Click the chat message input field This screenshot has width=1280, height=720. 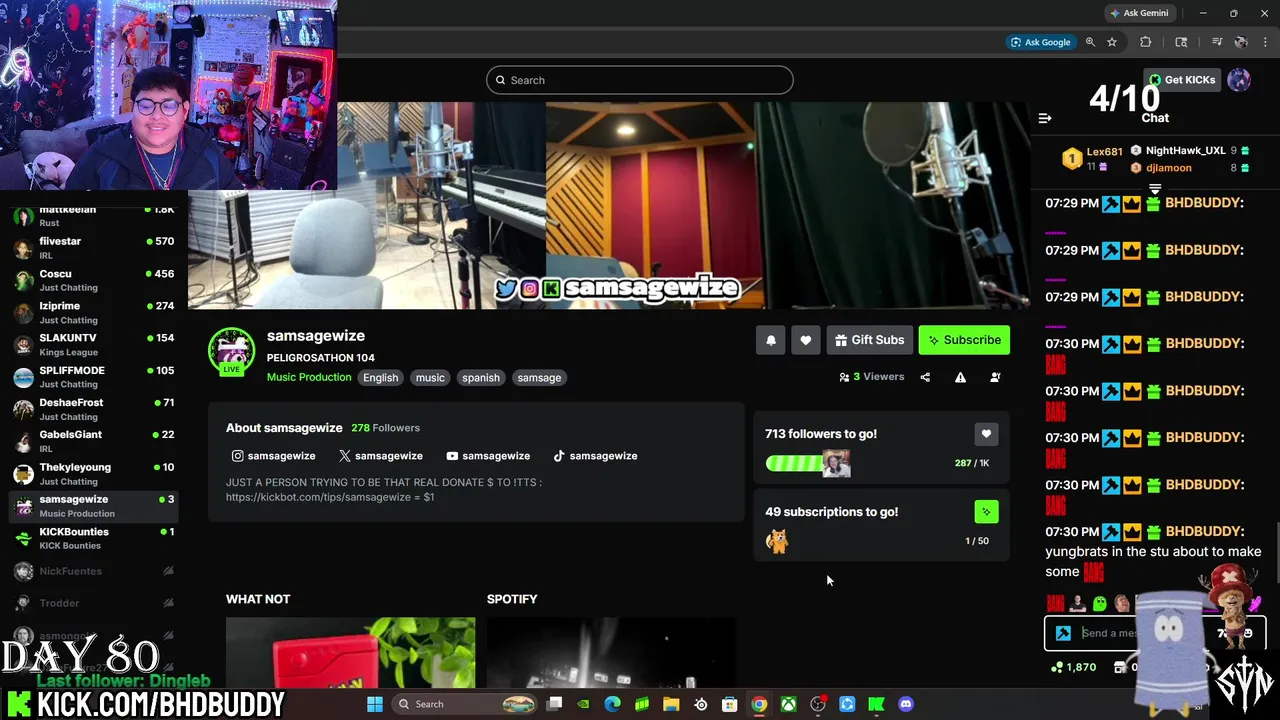click(x=1155, y=633)
